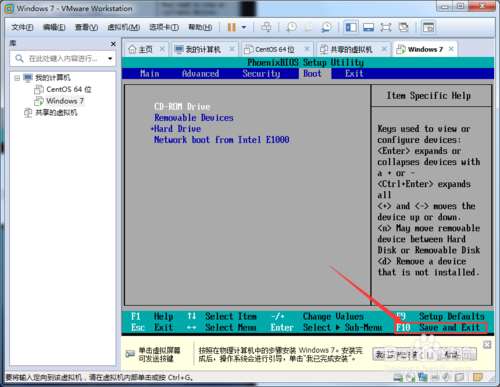Dismiss the installation hint bar
The width and height of the screenshot is (500, 387).
click(x=487, y=345)
